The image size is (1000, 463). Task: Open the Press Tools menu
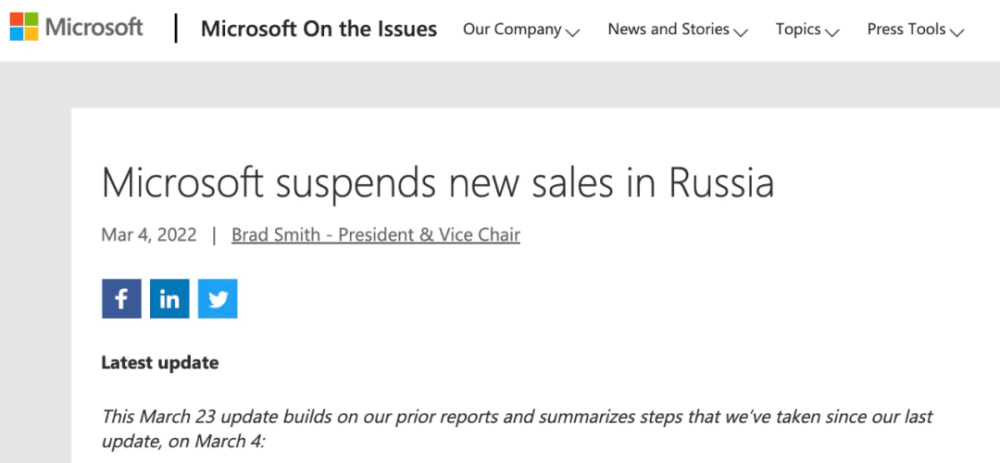point(906,29)
